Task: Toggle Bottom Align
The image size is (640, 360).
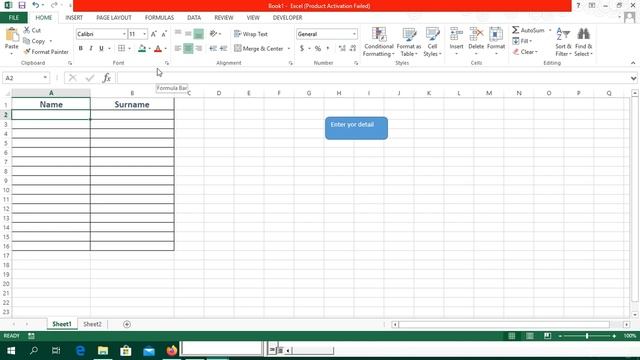Action: pos(198,33)
